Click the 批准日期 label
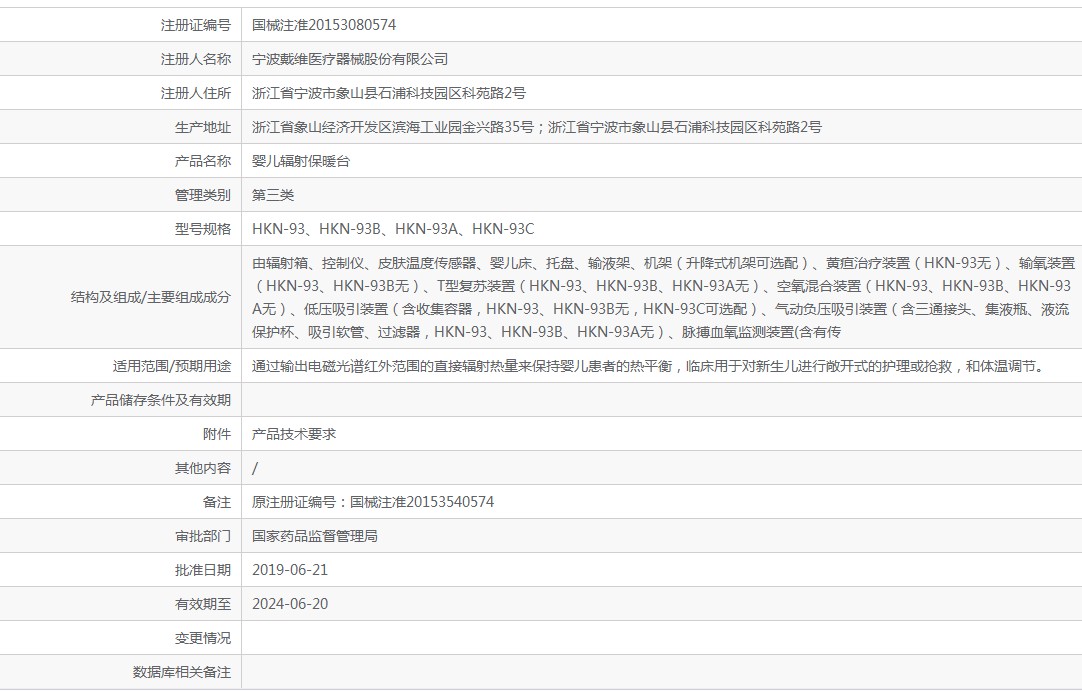1082x692 pixels. pyautogui.click(x=202, y=570)
